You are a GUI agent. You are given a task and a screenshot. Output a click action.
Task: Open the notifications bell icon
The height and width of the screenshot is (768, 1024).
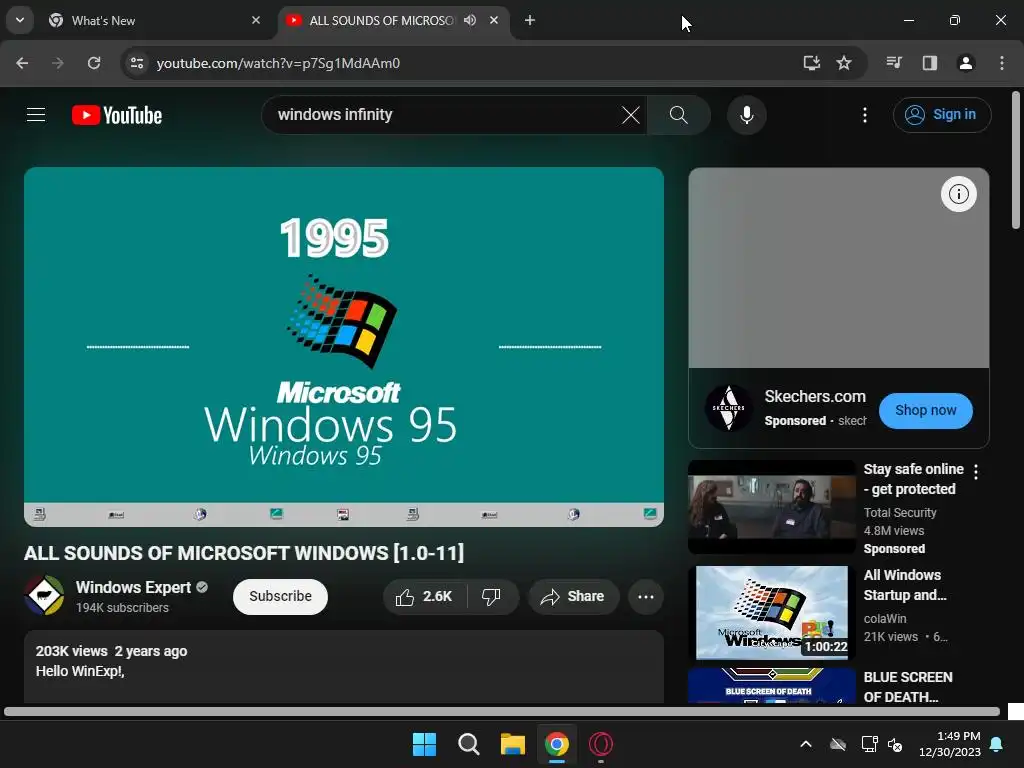tap(997, 744)
